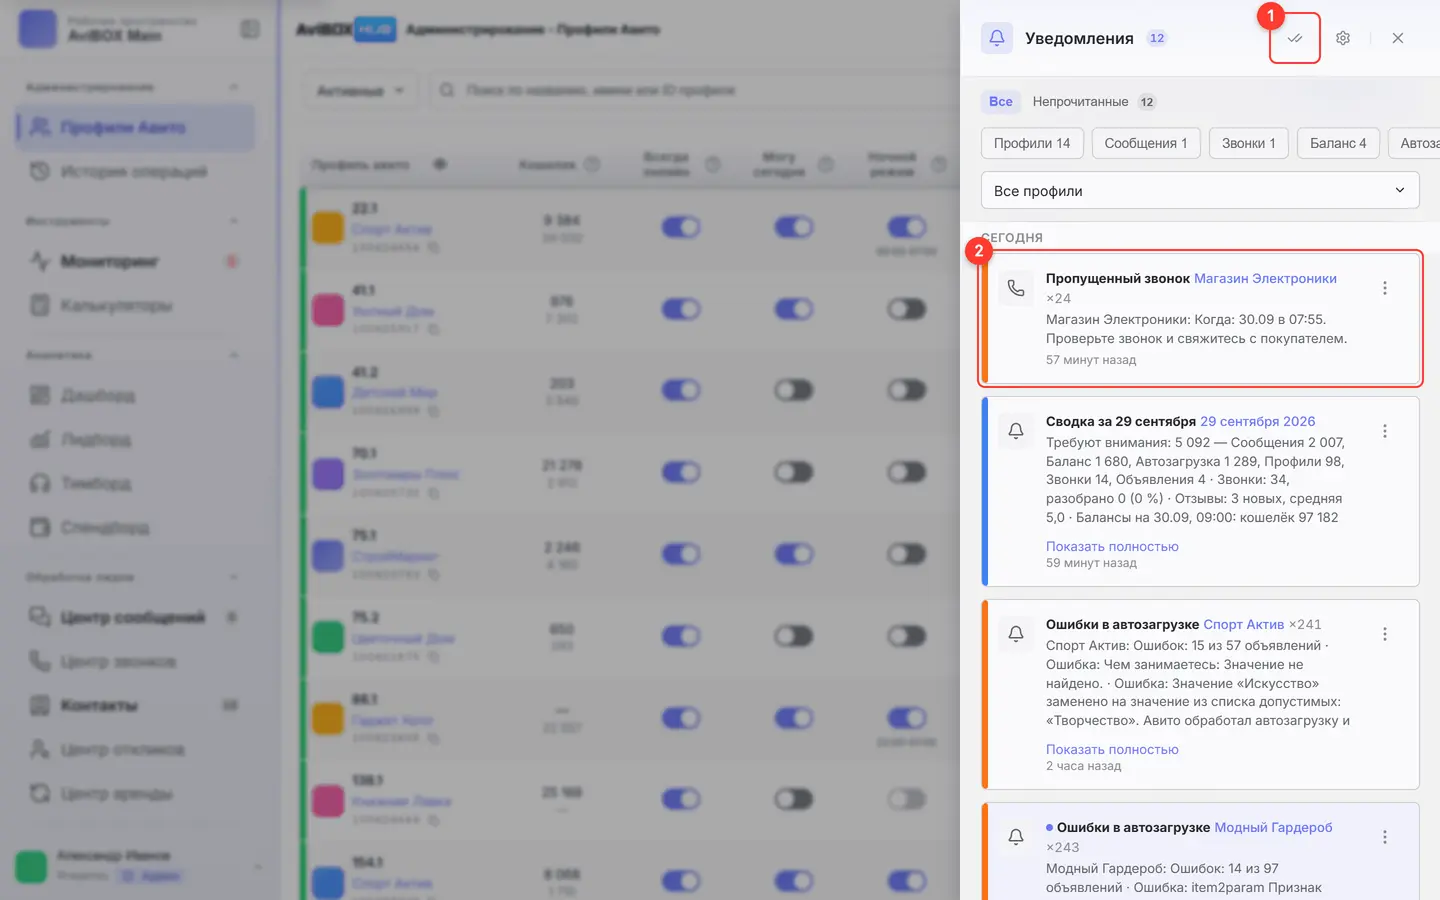Focus the profile search field
The image size is (1440, 900).
695,90
